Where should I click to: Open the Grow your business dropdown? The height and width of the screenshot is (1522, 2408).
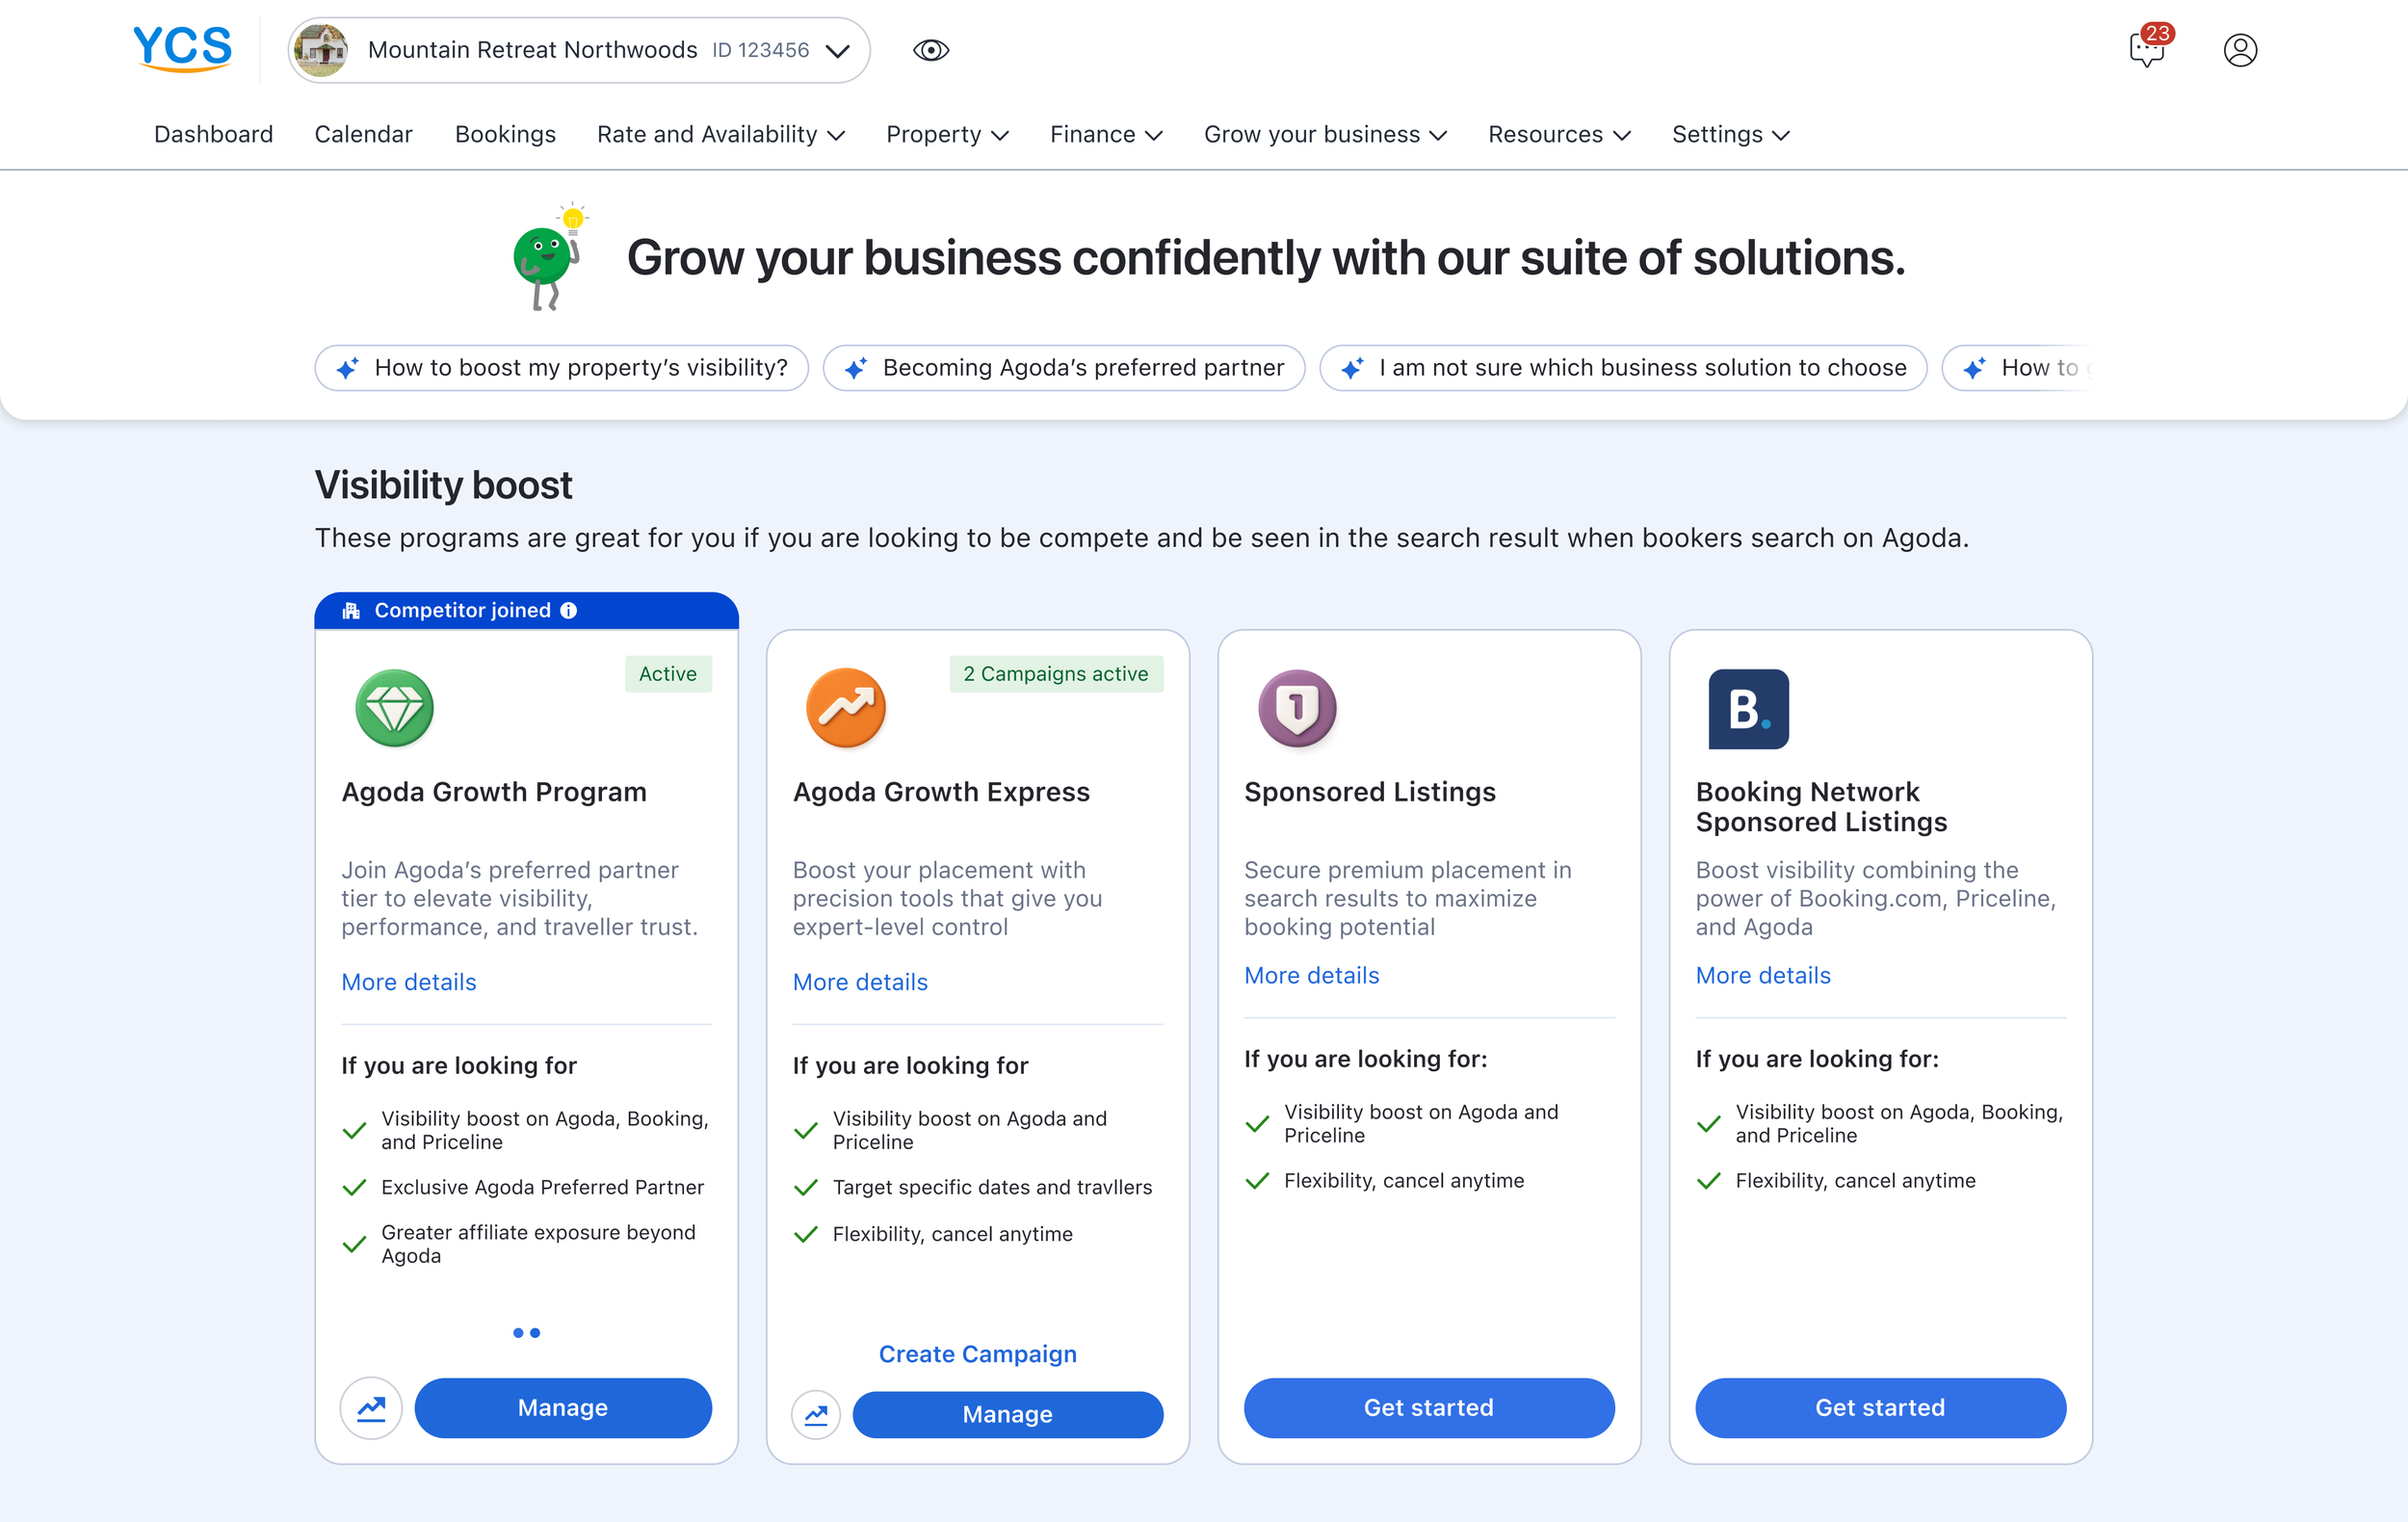coord(1324,134)
